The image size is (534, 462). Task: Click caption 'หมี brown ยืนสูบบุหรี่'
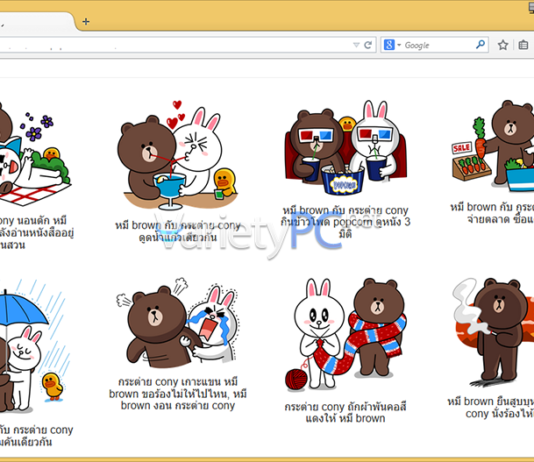point(491,407)
